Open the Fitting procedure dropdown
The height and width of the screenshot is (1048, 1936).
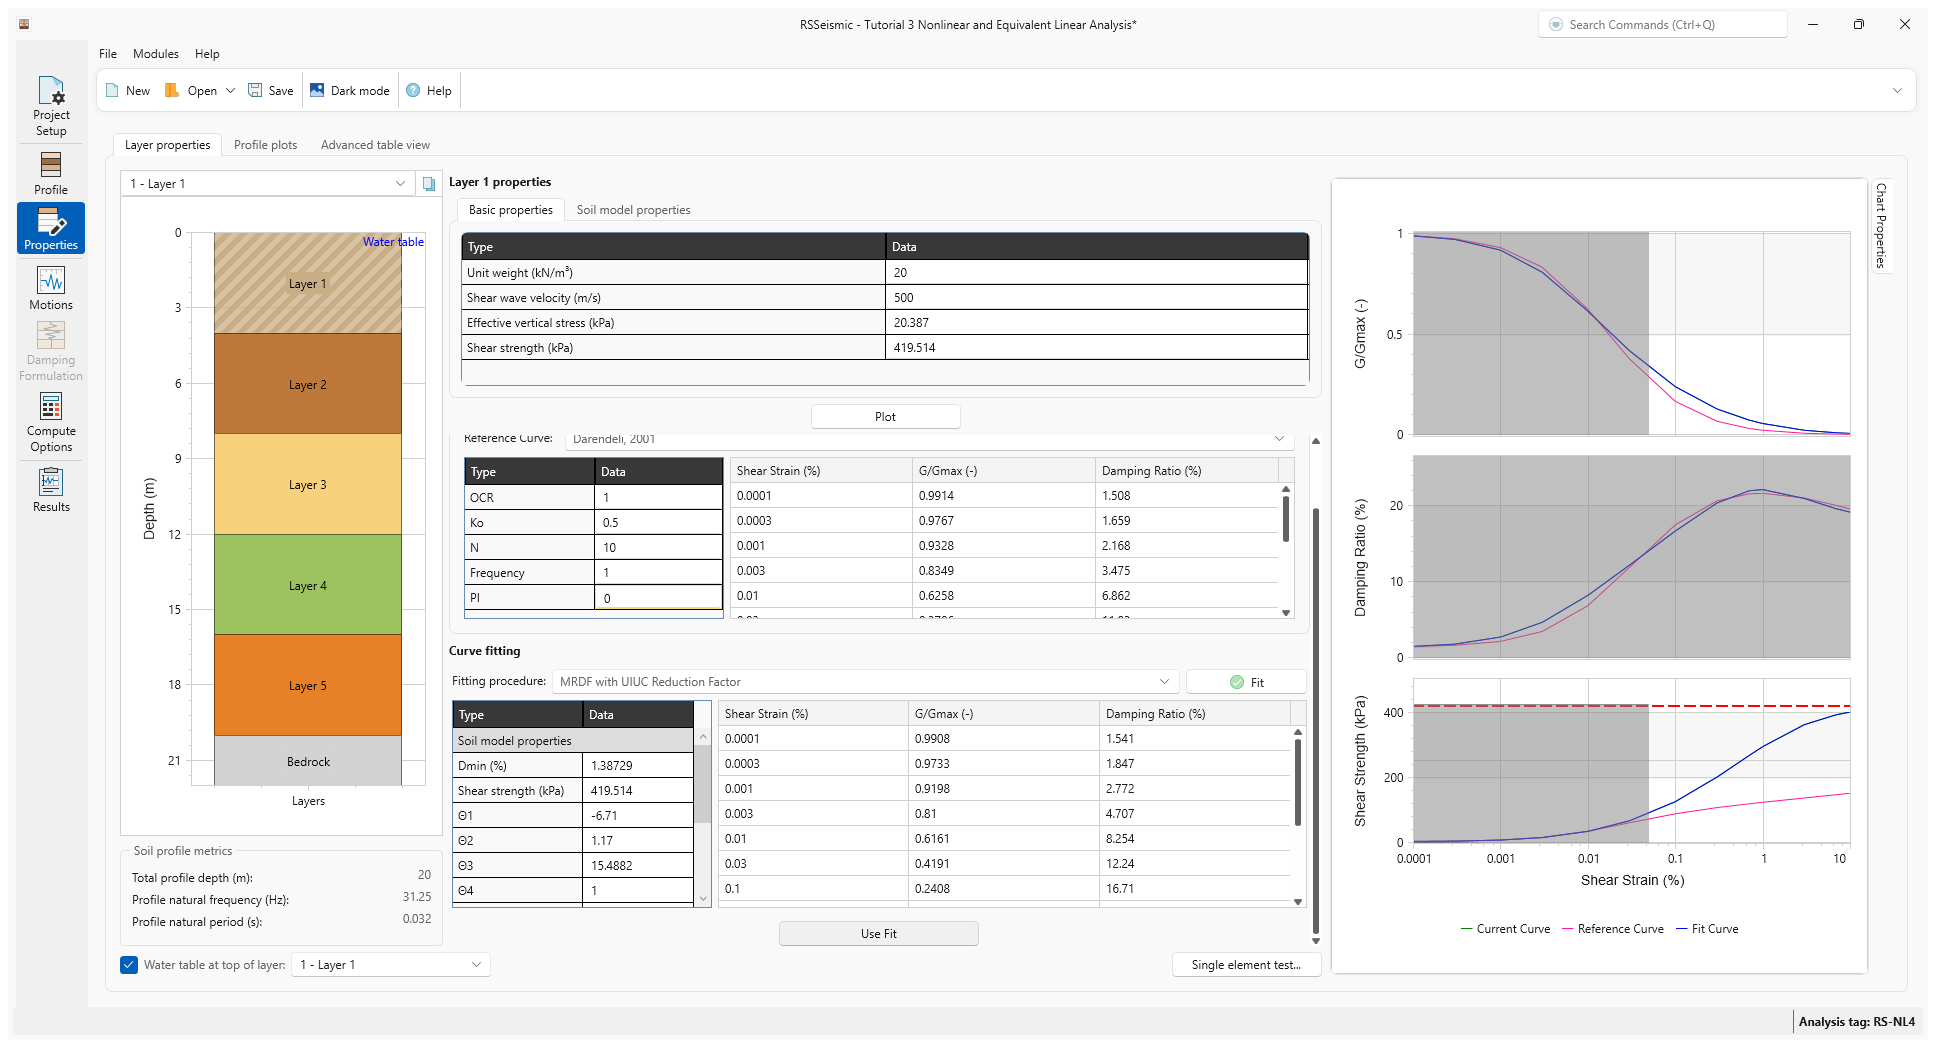click(865, 682)
